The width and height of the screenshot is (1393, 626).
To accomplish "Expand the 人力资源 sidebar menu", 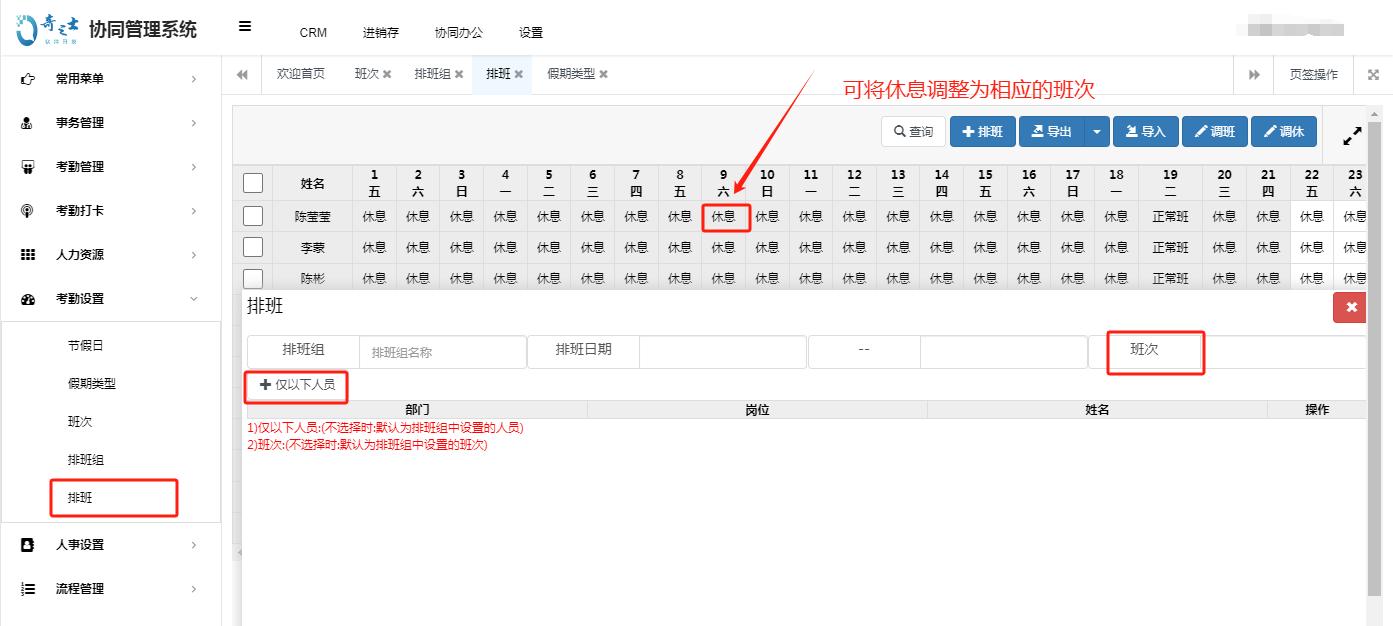I will tap(110, 255).
